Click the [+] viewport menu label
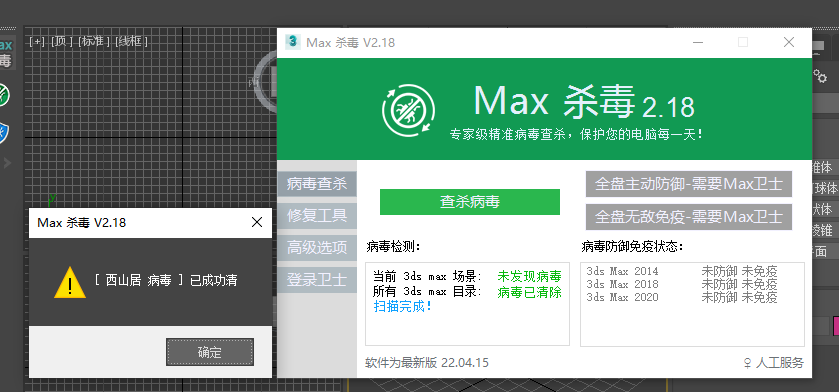 pyautogui.click(x=37, y=41)
